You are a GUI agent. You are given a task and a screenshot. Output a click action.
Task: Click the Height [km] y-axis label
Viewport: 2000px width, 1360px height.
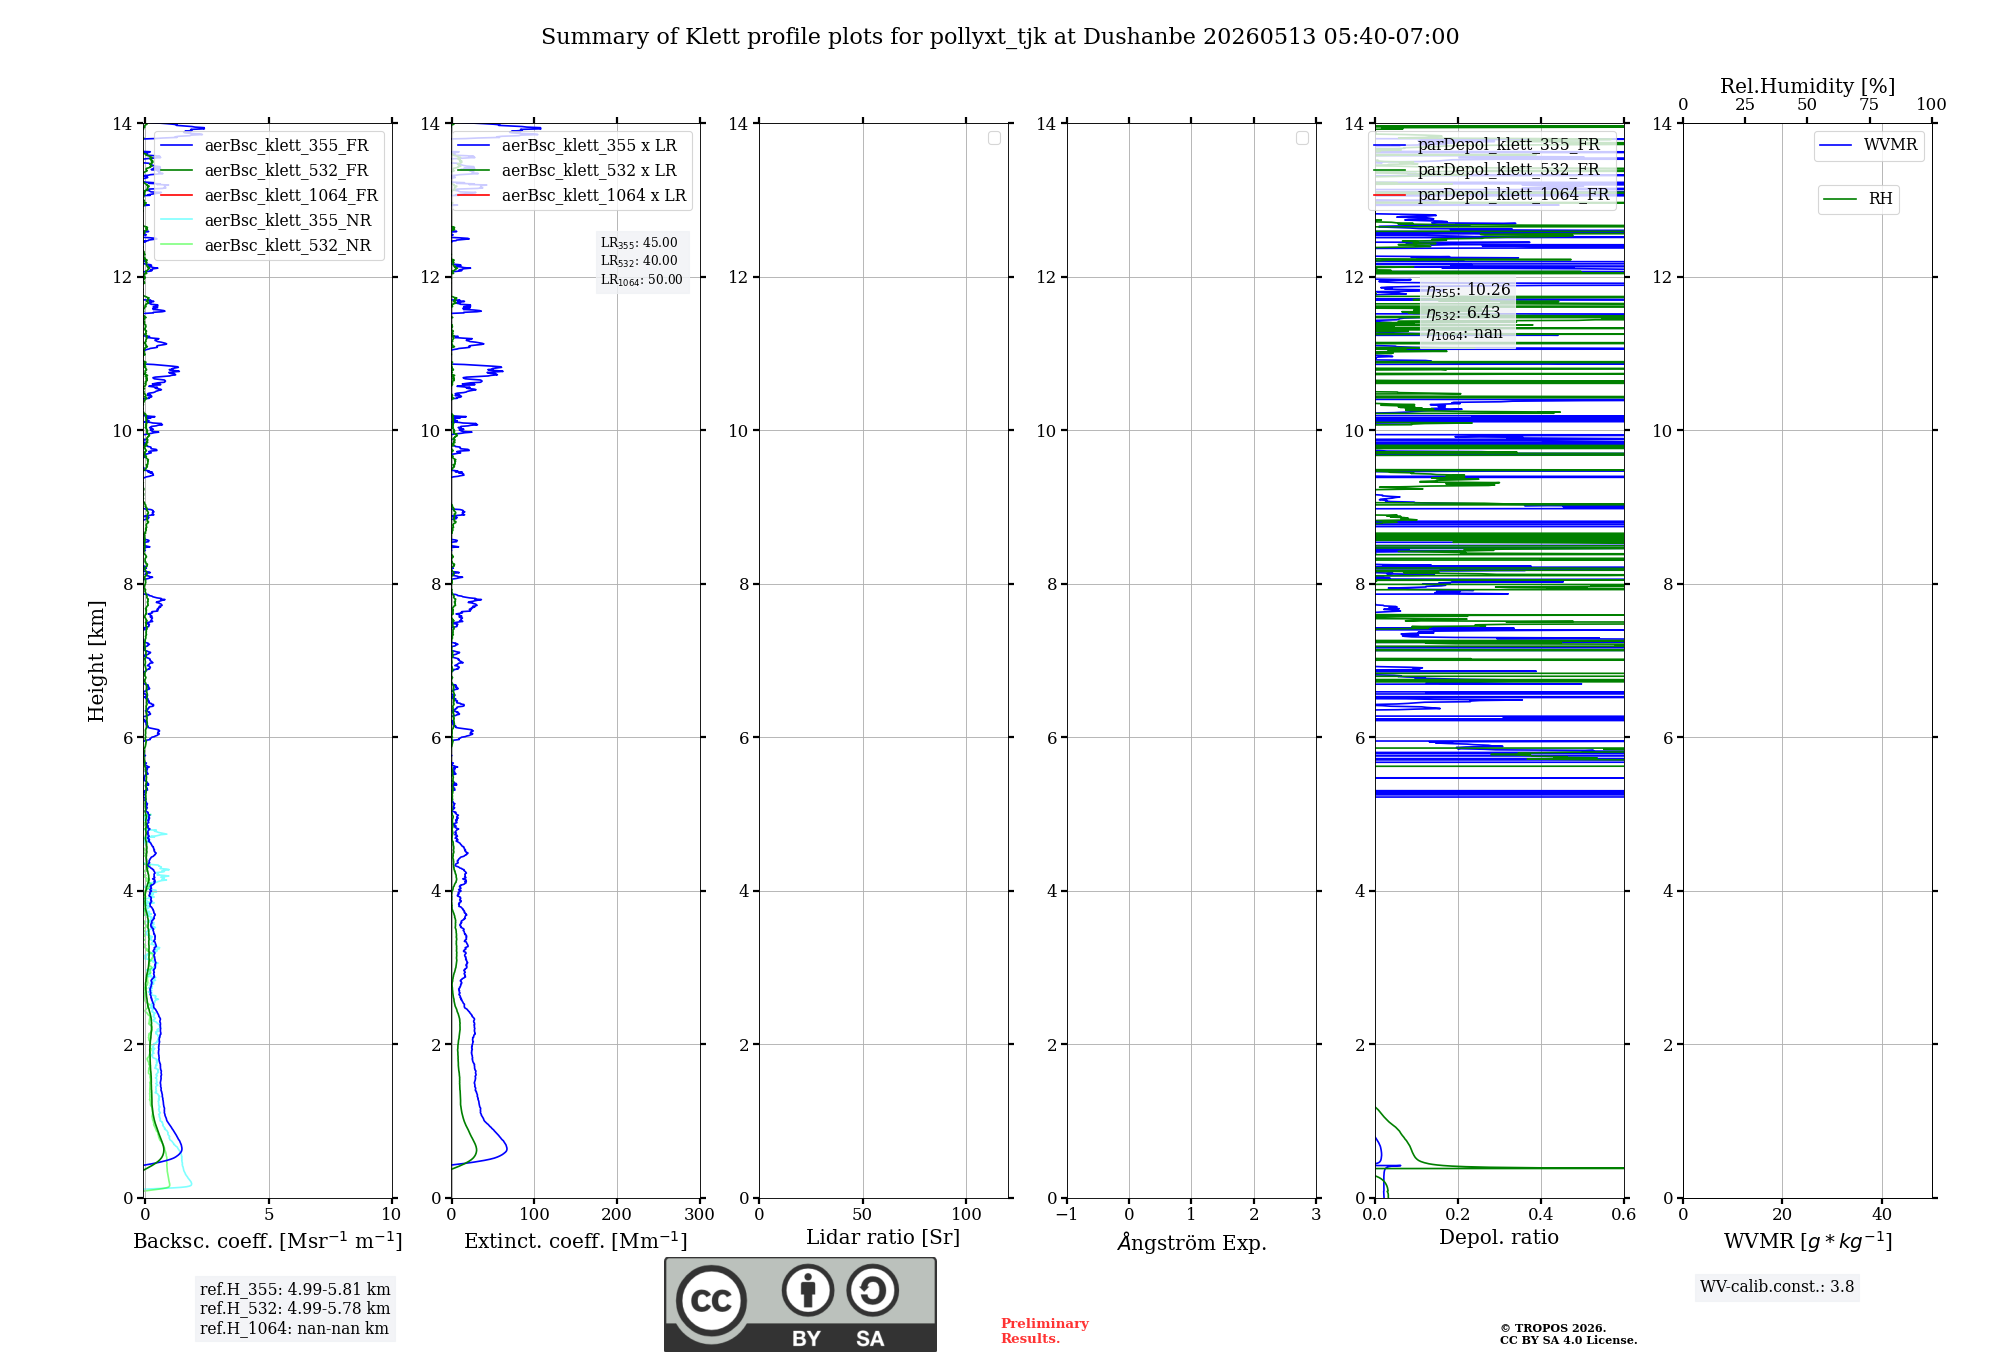[x=96, y=661]
